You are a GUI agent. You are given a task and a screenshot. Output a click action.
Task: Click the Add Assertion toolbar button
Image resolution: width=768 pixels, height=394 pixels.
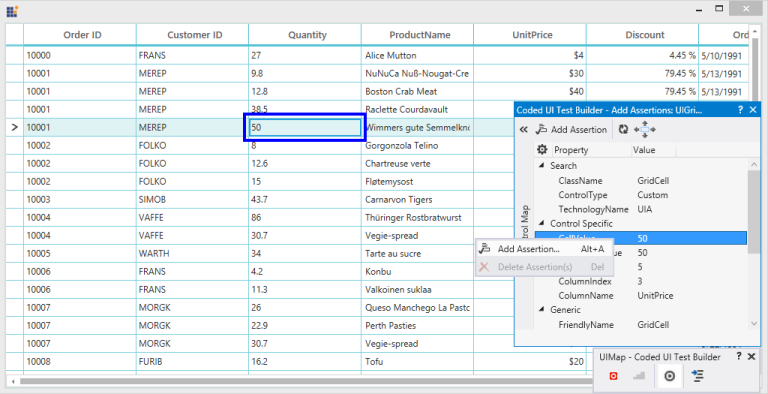pyautogui.click(x=571, y=129)
